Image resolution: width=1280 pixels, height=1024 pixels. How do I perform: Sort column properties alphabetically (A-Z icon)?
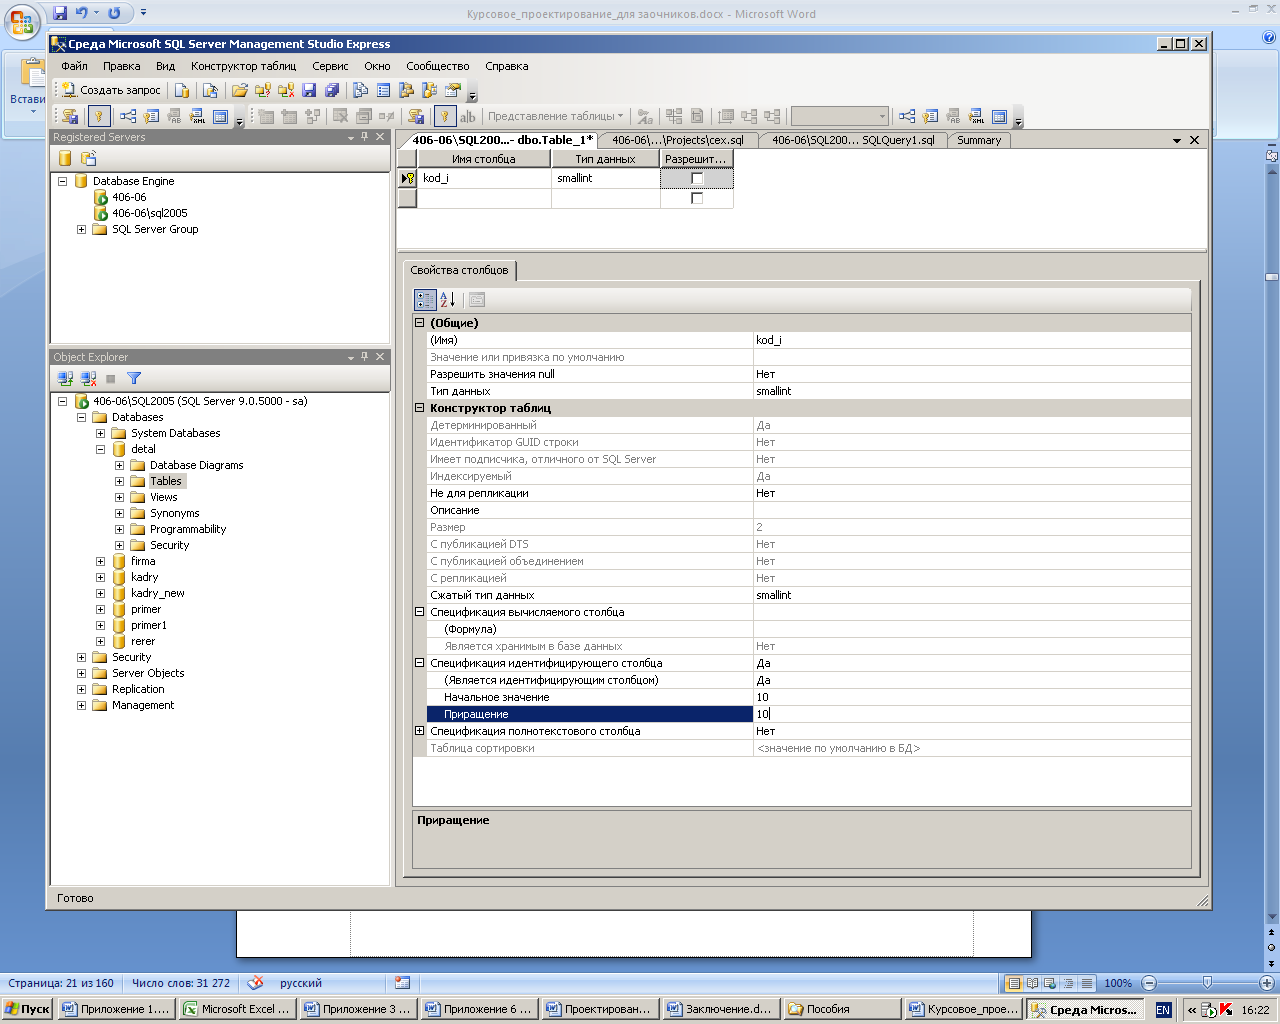(448, 299)
